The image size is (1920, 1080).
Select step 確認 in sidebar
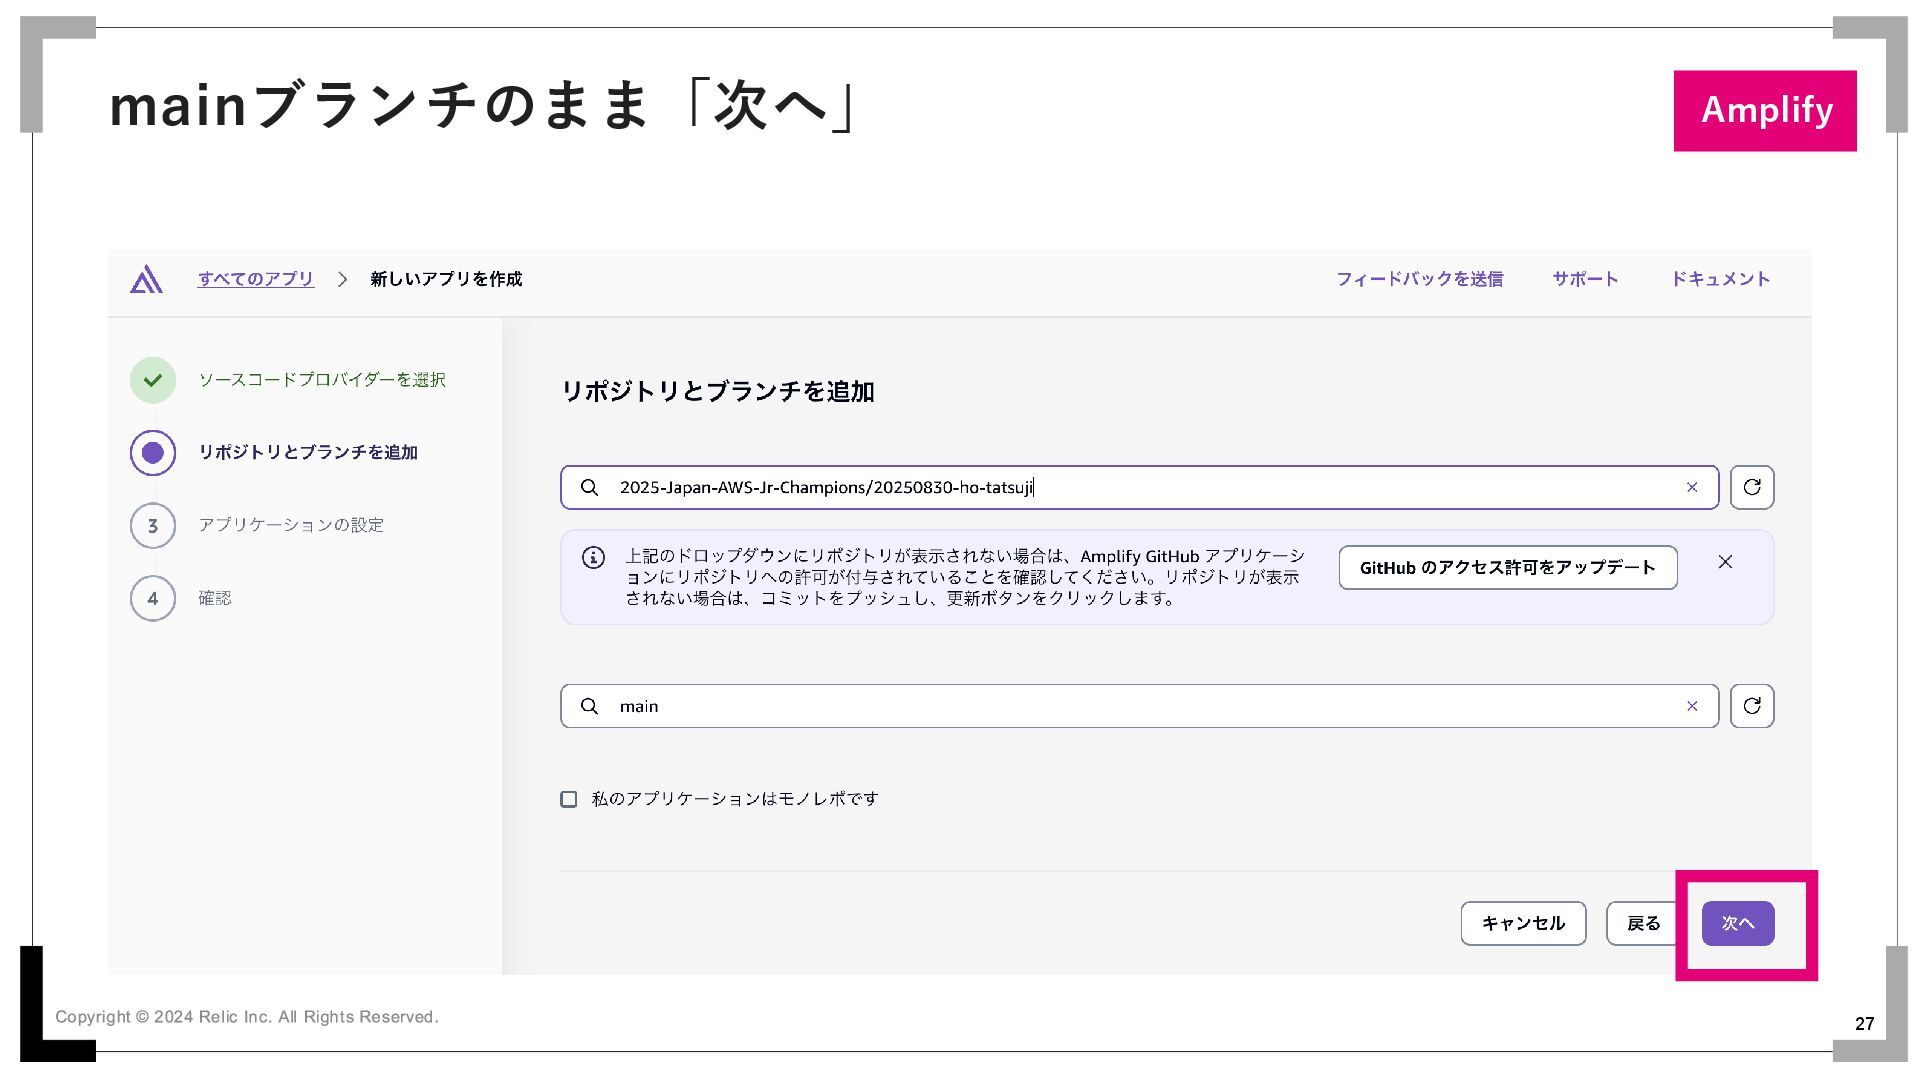215,598
